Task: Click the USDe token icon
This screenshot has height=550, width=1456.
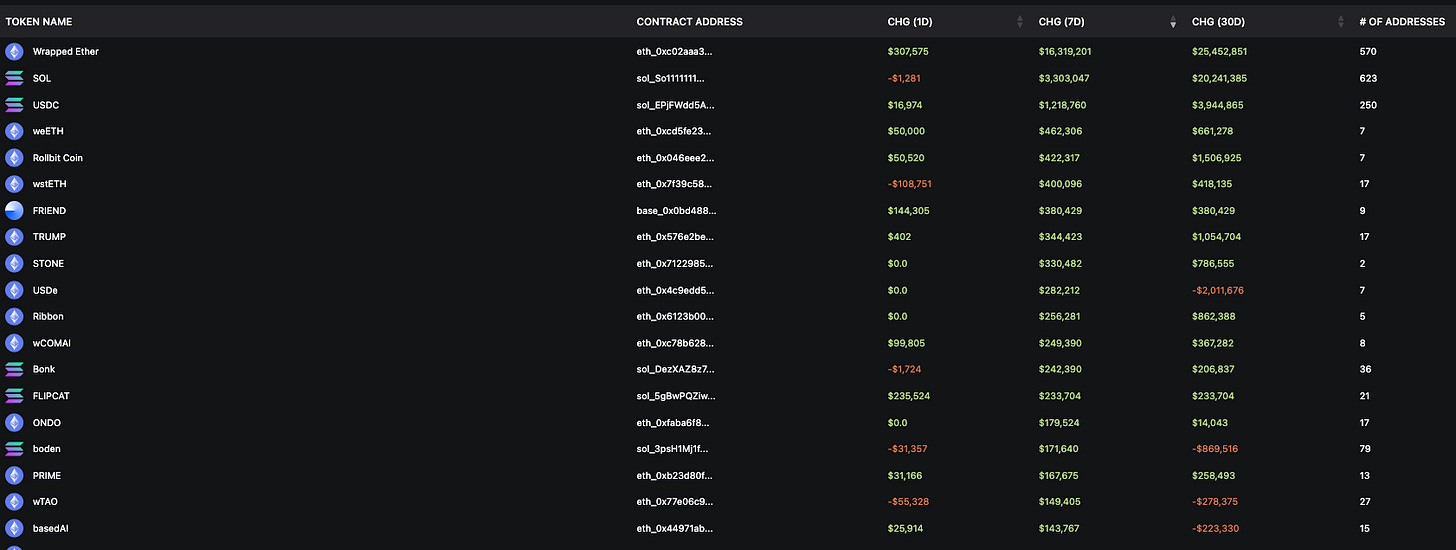Action: [x=14, y=290]
